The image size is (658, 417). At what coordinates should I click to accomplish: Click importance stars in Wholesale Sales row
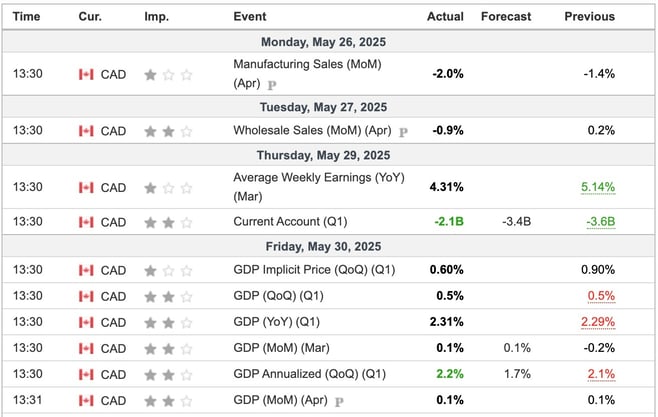tap(168, 132)
